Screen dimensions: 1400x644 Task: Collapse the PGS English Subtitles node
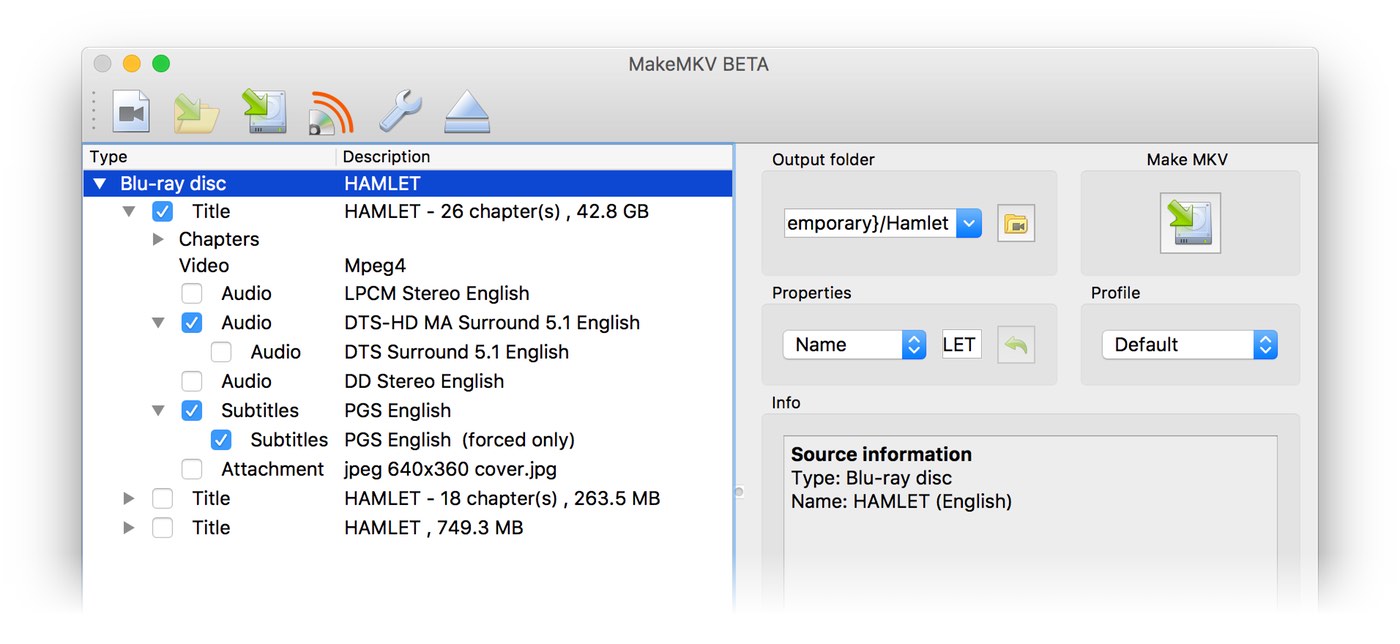pos(158,411)
